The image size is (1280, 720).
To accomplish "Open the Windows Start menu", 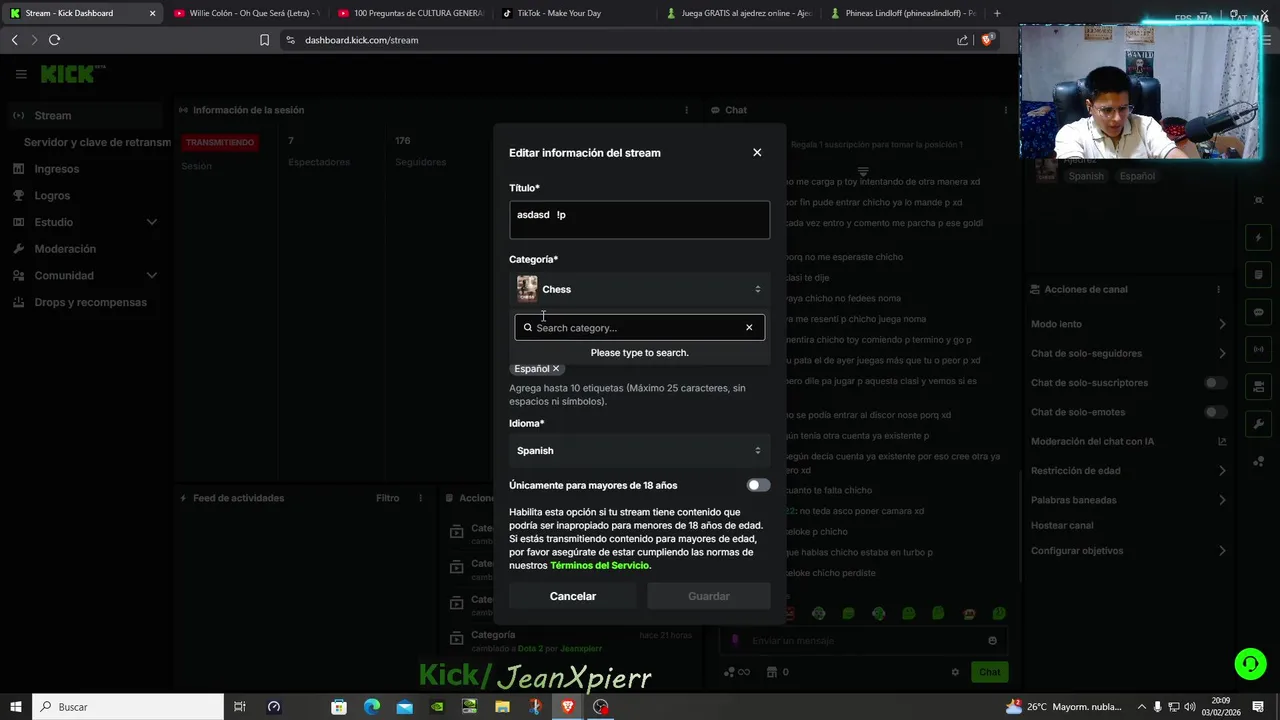I will tap(16, 707).
